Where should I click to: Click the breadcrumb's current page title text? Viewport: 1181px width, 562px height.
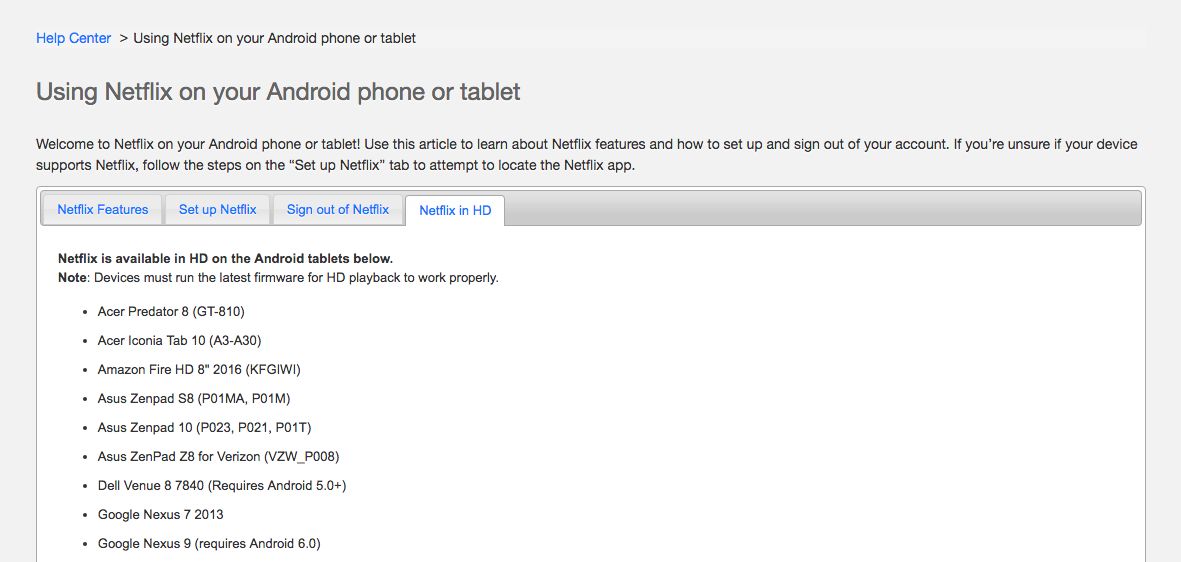coord(274,38)
